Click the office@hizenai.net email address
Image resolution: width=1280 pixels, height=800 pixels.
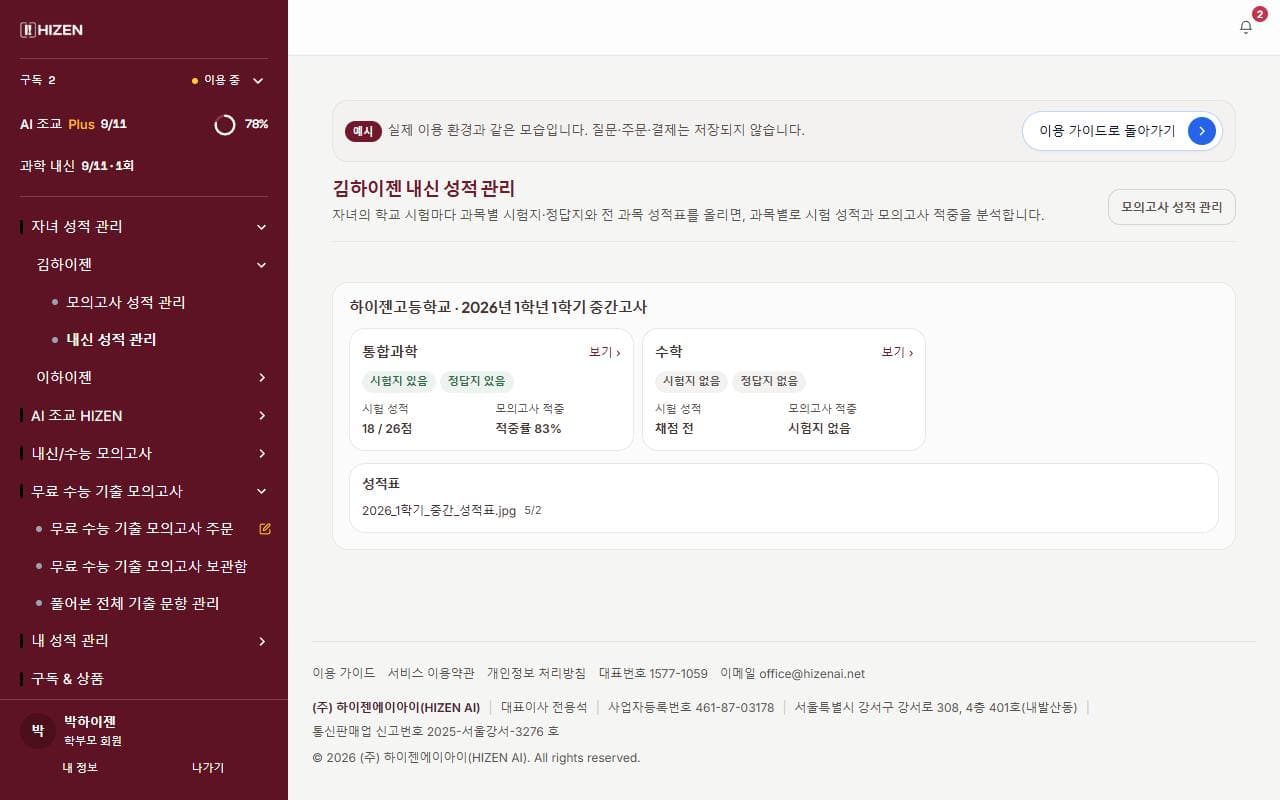(812, 673)
